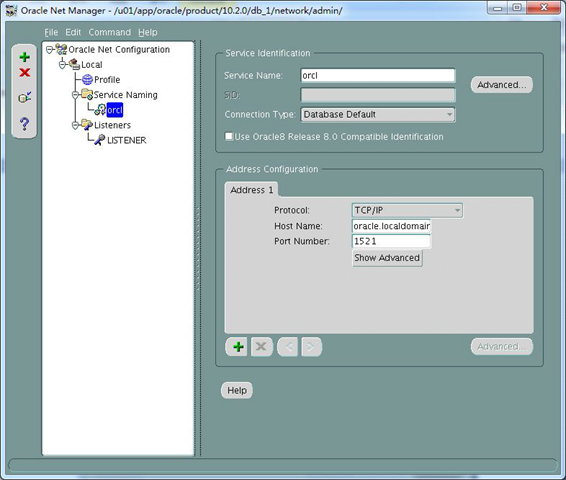Maximize the Oracle Net Manager window
This screenshot has width=566, height=480.
coord(517,8)
